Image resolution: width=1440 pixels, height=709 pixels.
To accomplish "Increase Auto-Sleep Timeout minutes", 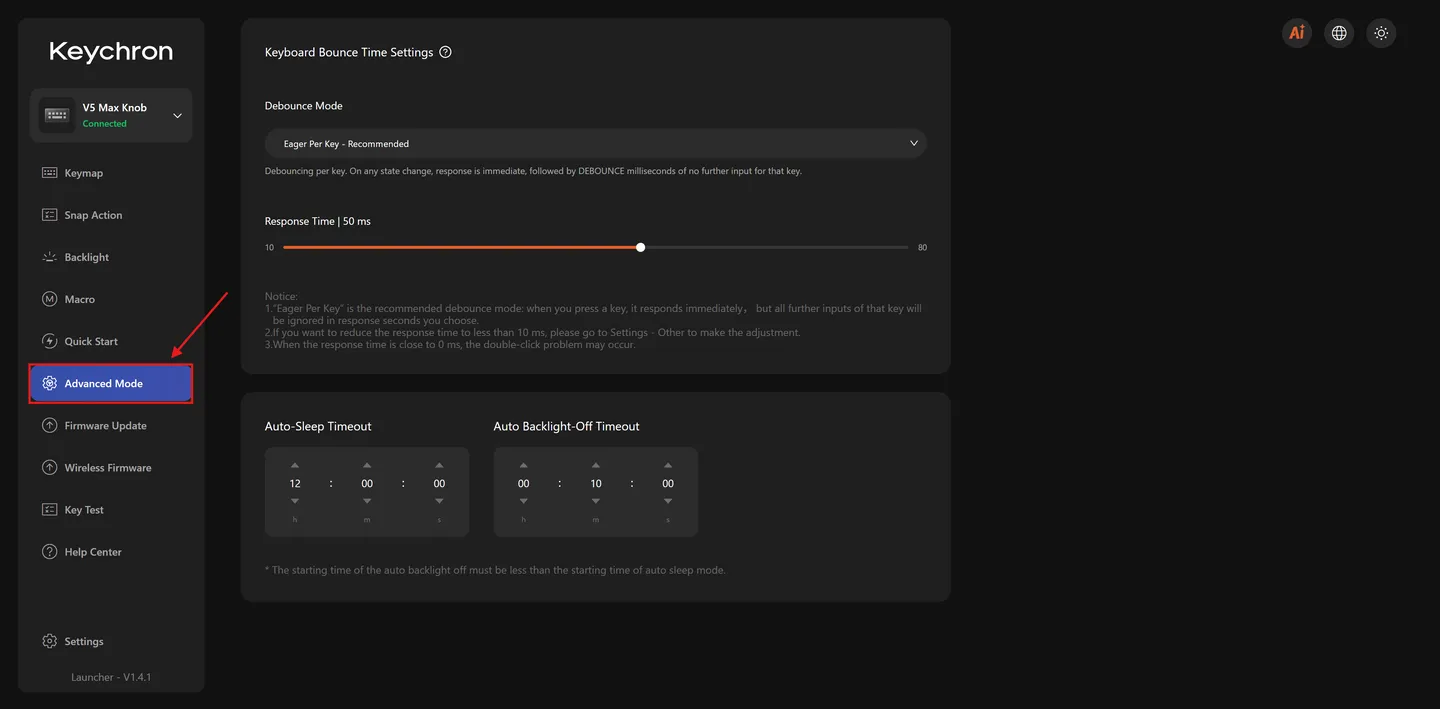I will click(x=367, y=465).
